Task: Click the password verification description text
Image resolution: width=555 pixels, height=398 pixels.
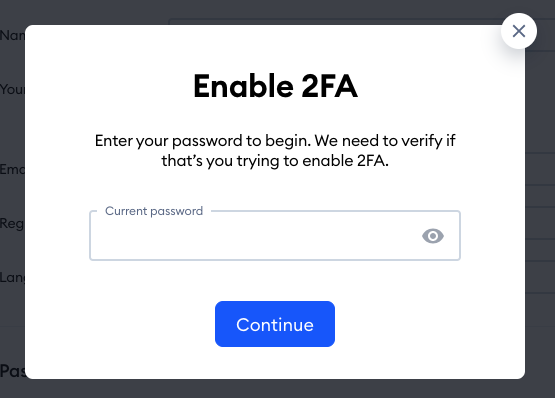Action: coord(275,151)
